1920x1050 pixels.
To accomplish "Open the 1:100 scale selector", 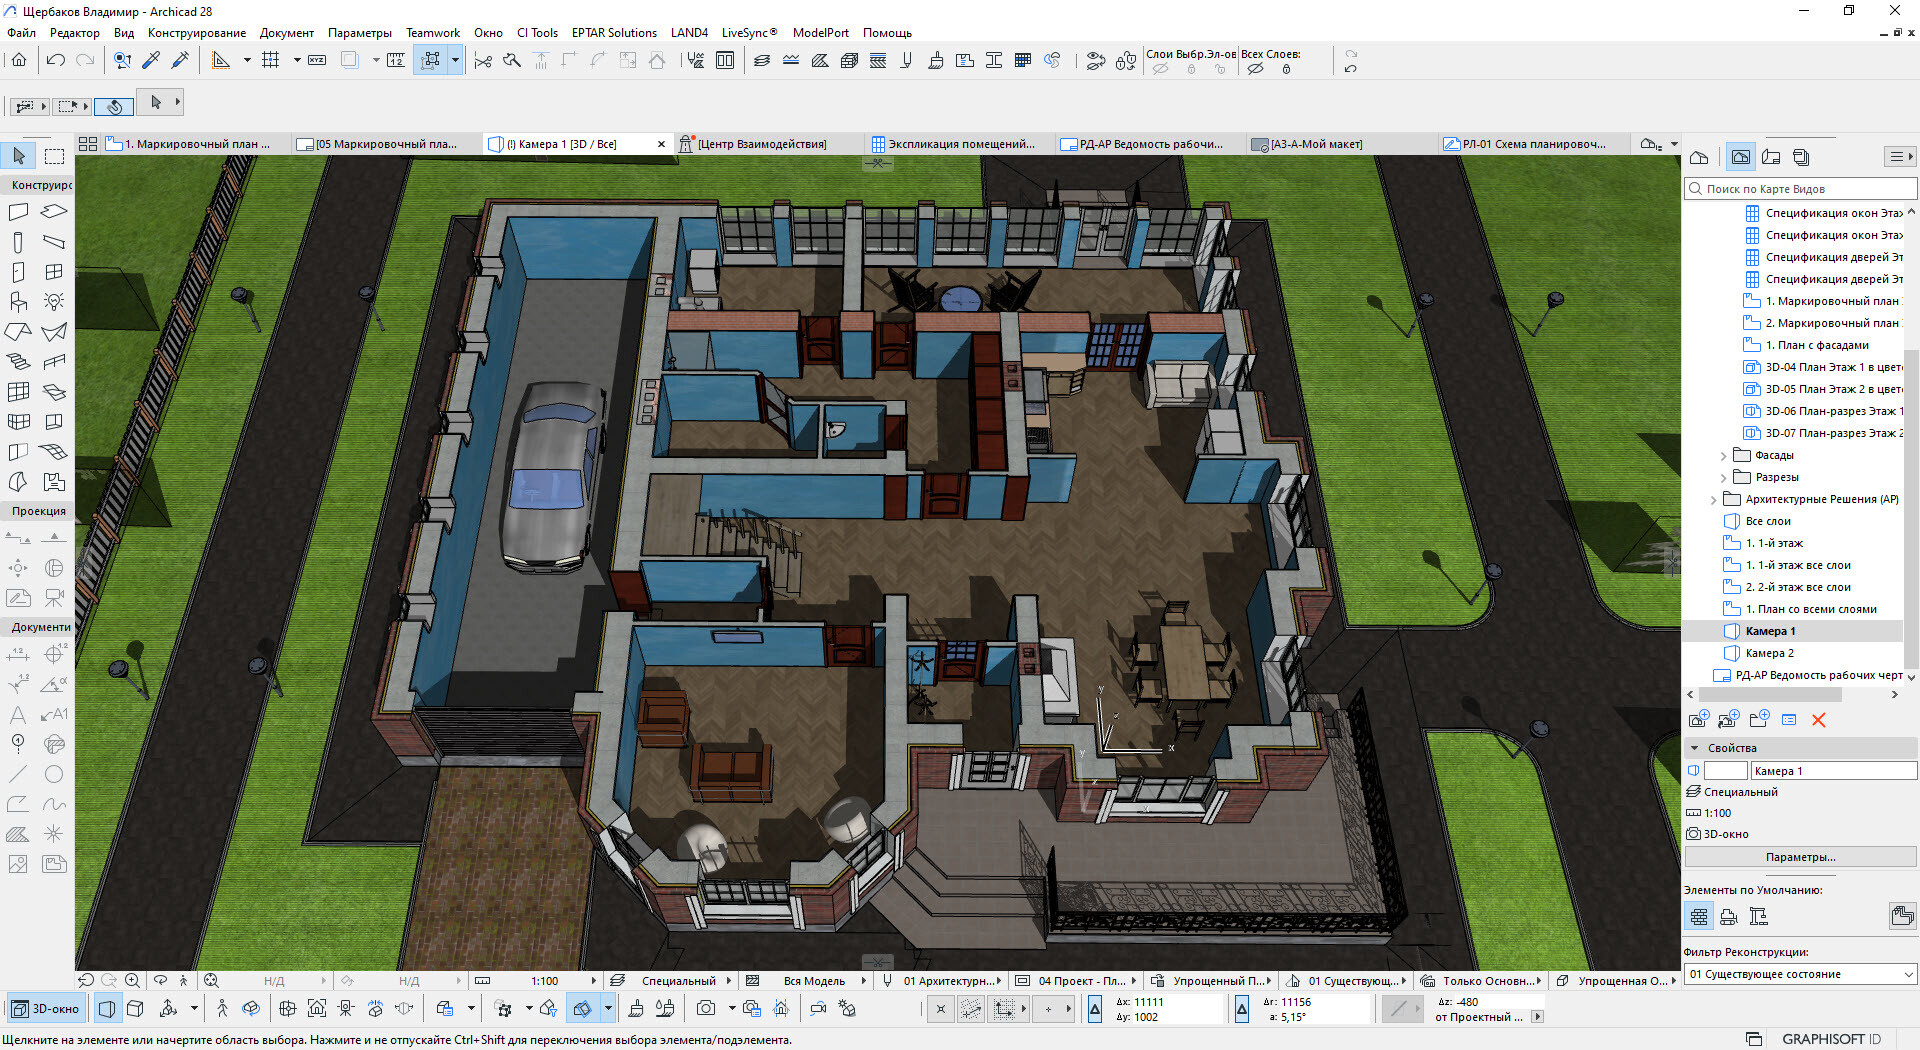I will click(545, 981).
